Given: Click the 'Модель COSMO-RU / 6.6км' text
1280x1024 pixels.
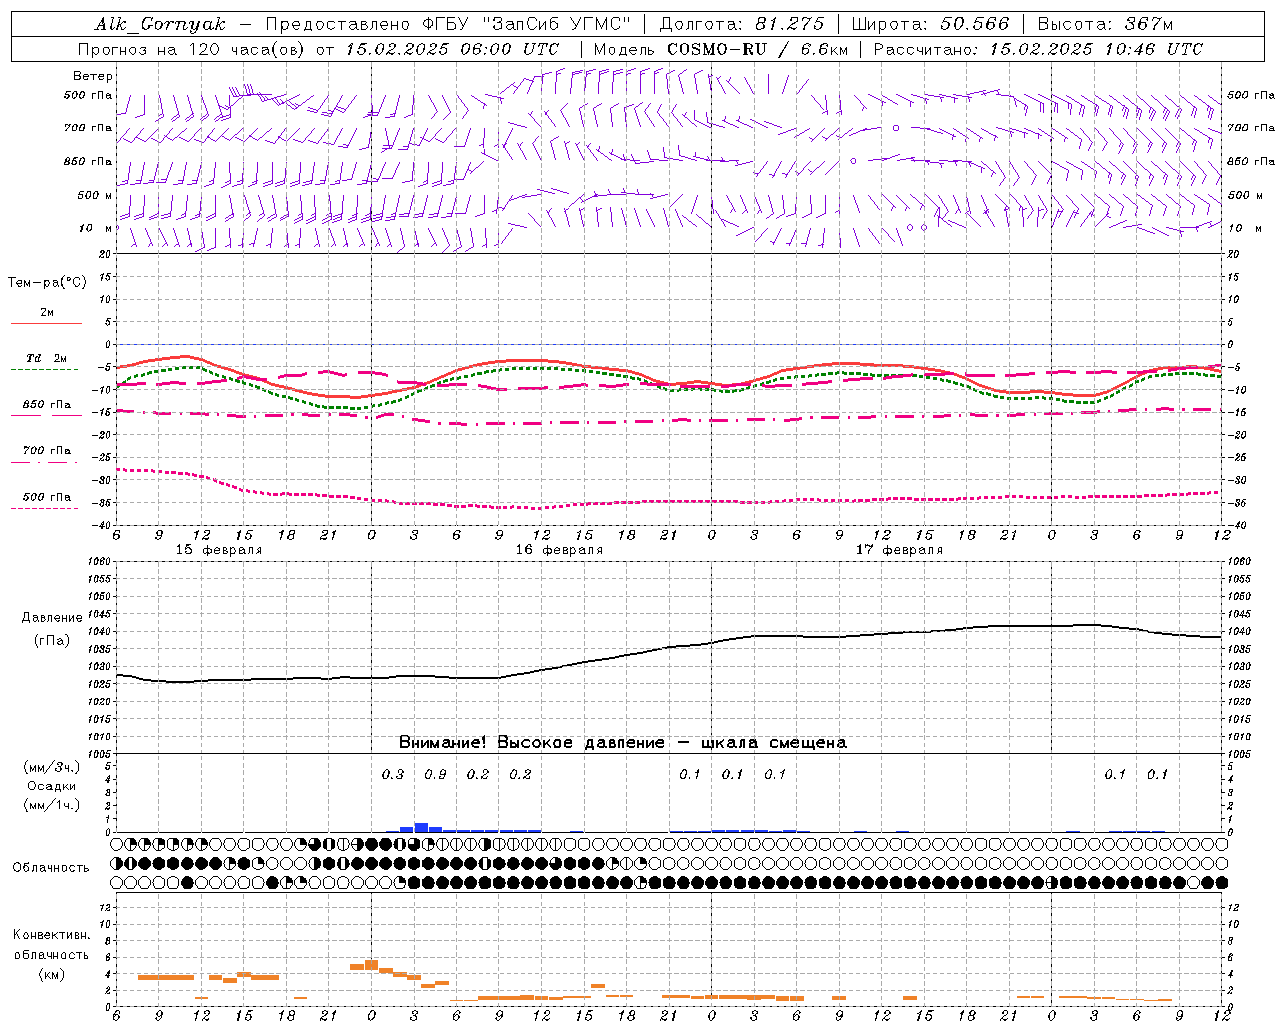Looking at the screenshot, I should click(721, 49).
